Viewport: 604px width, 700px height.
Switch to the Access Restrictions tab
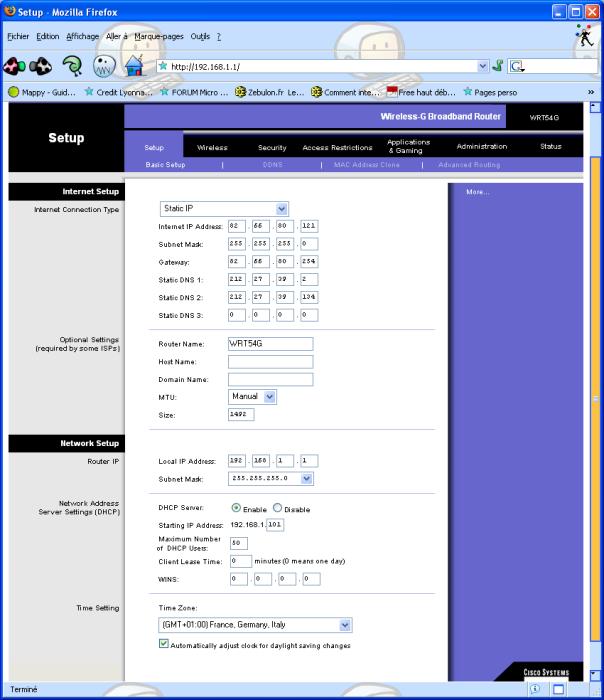pyautogui.click(x=337, y=147)
